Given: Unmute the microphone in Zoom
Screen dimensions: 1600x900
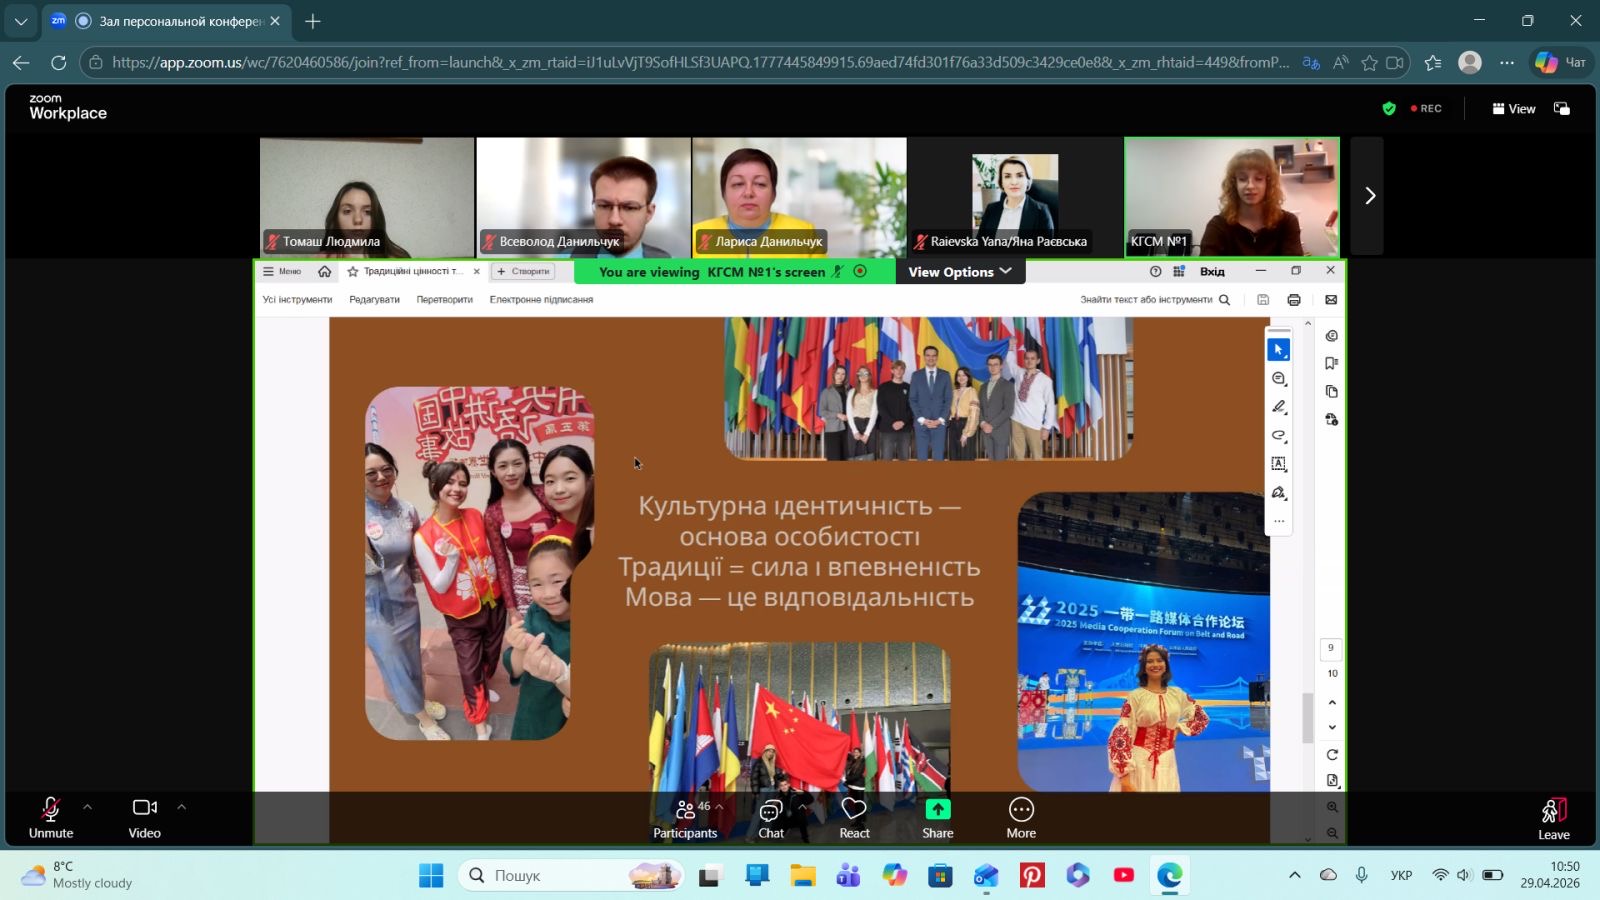Looking at the screenshot, I should (51, 817).
